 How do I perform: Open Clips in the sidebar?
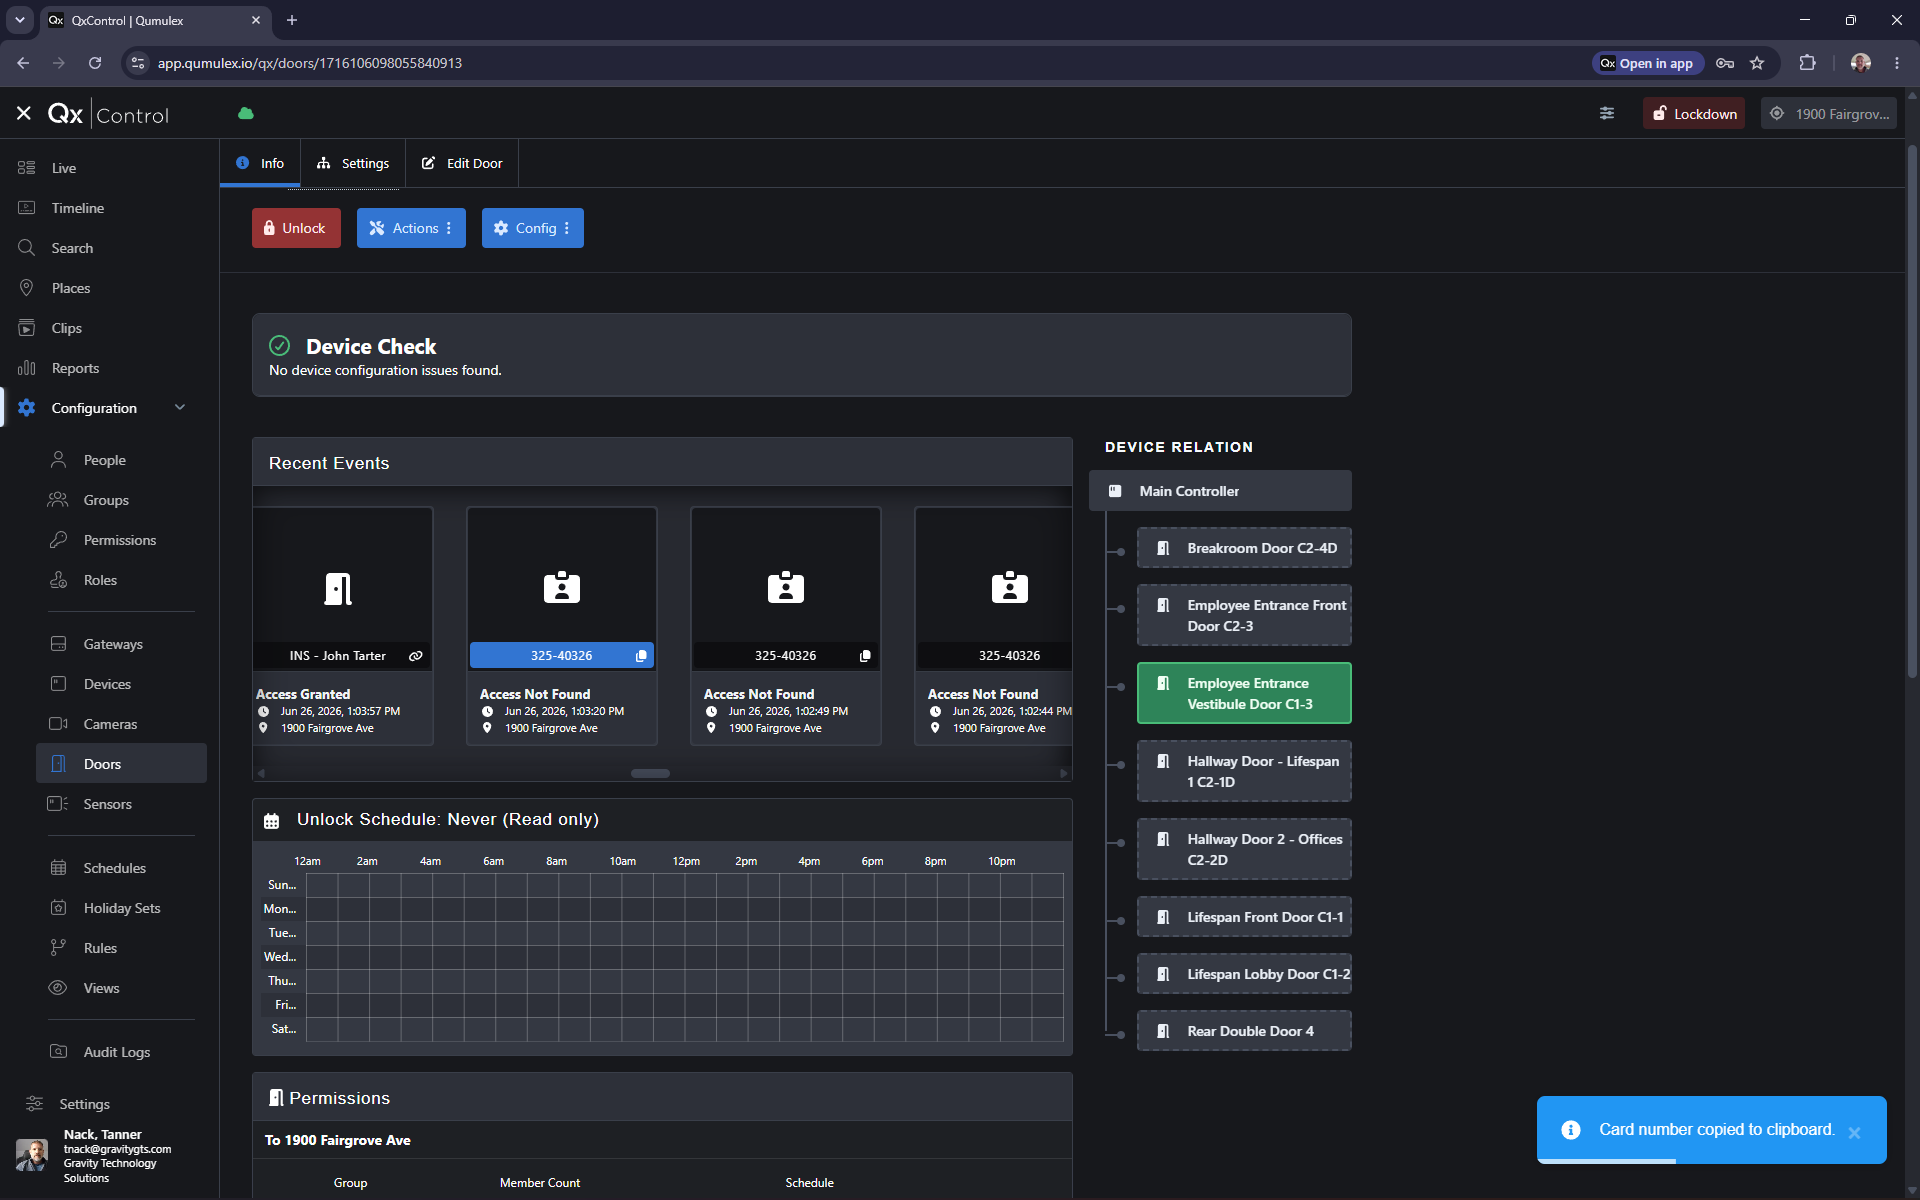pos(66,328)
